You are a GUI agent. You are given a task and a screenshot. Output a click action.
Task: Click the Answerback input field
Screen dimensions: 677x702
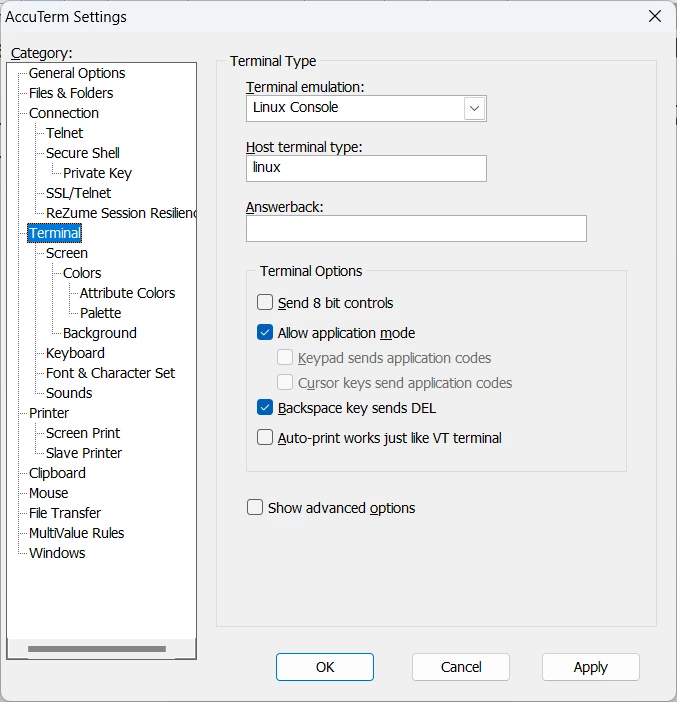pyautogui.click(x=416, y=228)
